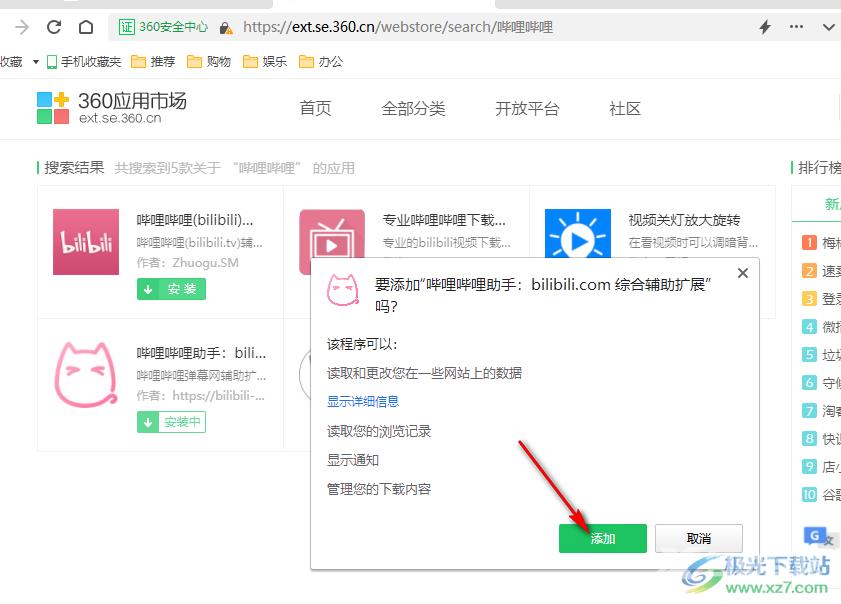This screenshot has height=604, width=841.
Task: Click the lightning speed mode icon
Action: click(x=765, y=27)
